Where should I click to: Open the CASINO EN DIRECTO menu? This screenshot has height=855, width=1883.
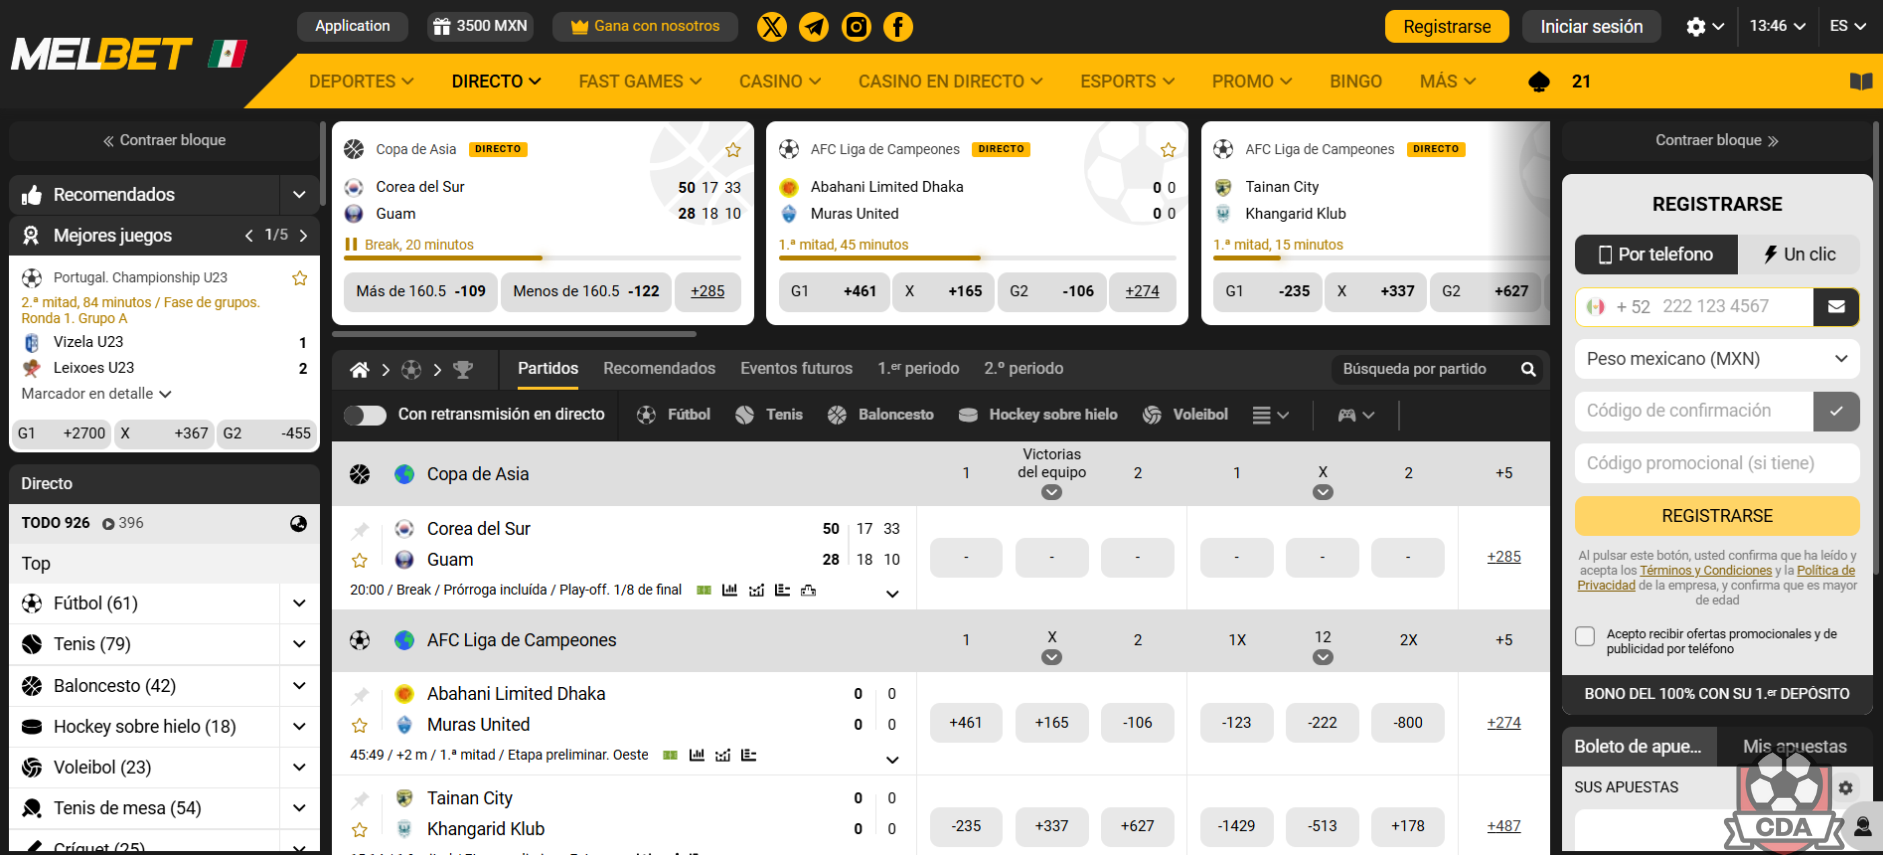pyautogui.click(x=950, y=81)
